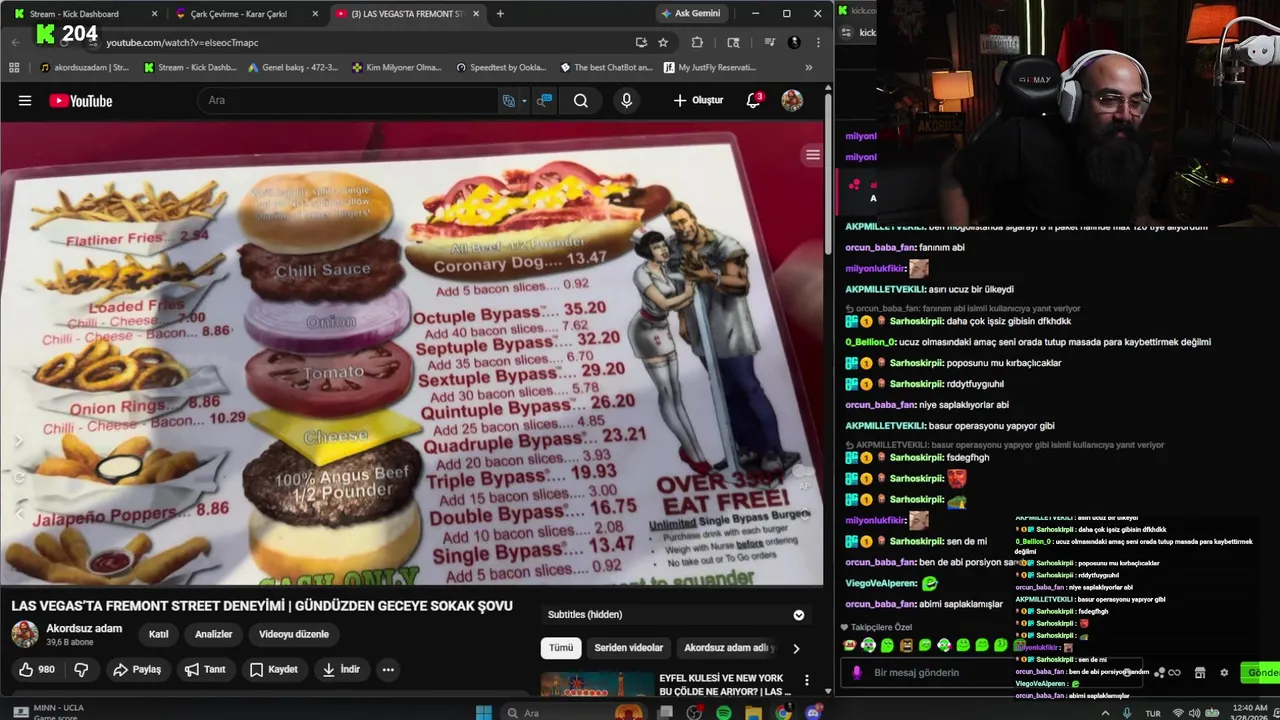Focus the YouTube 'Ara' search box
Image resolution: width=1280 pixels, height=720 pixels.
350,100
